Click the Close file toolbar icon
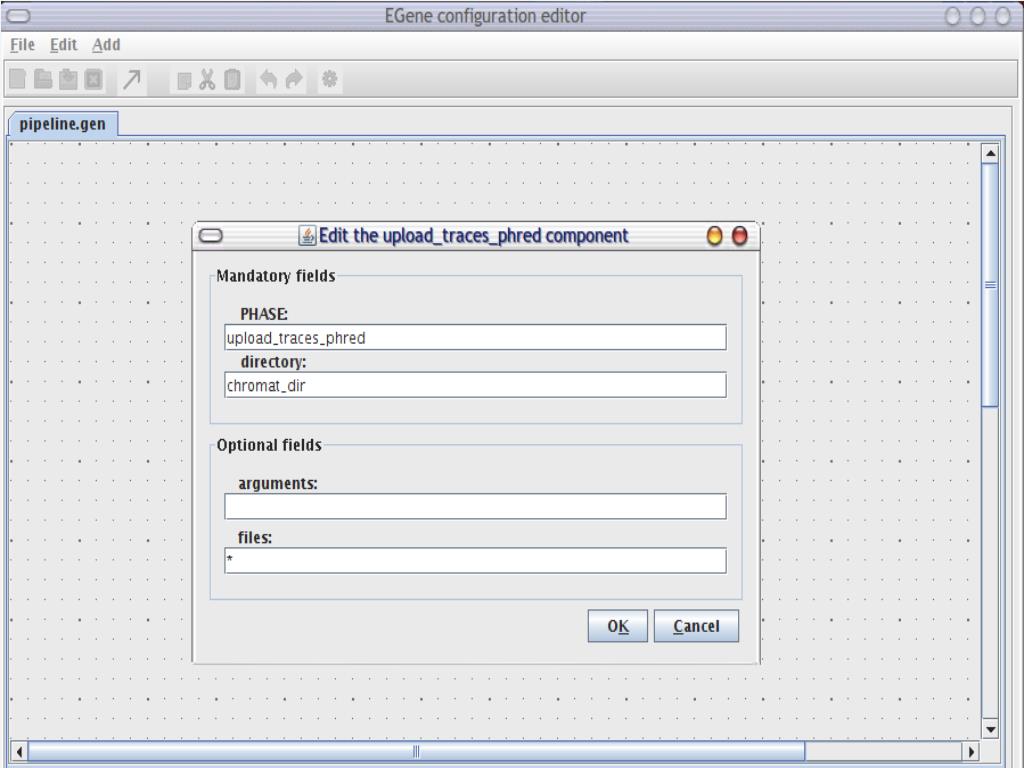The image size is (1024, 768). click(93, 80)
